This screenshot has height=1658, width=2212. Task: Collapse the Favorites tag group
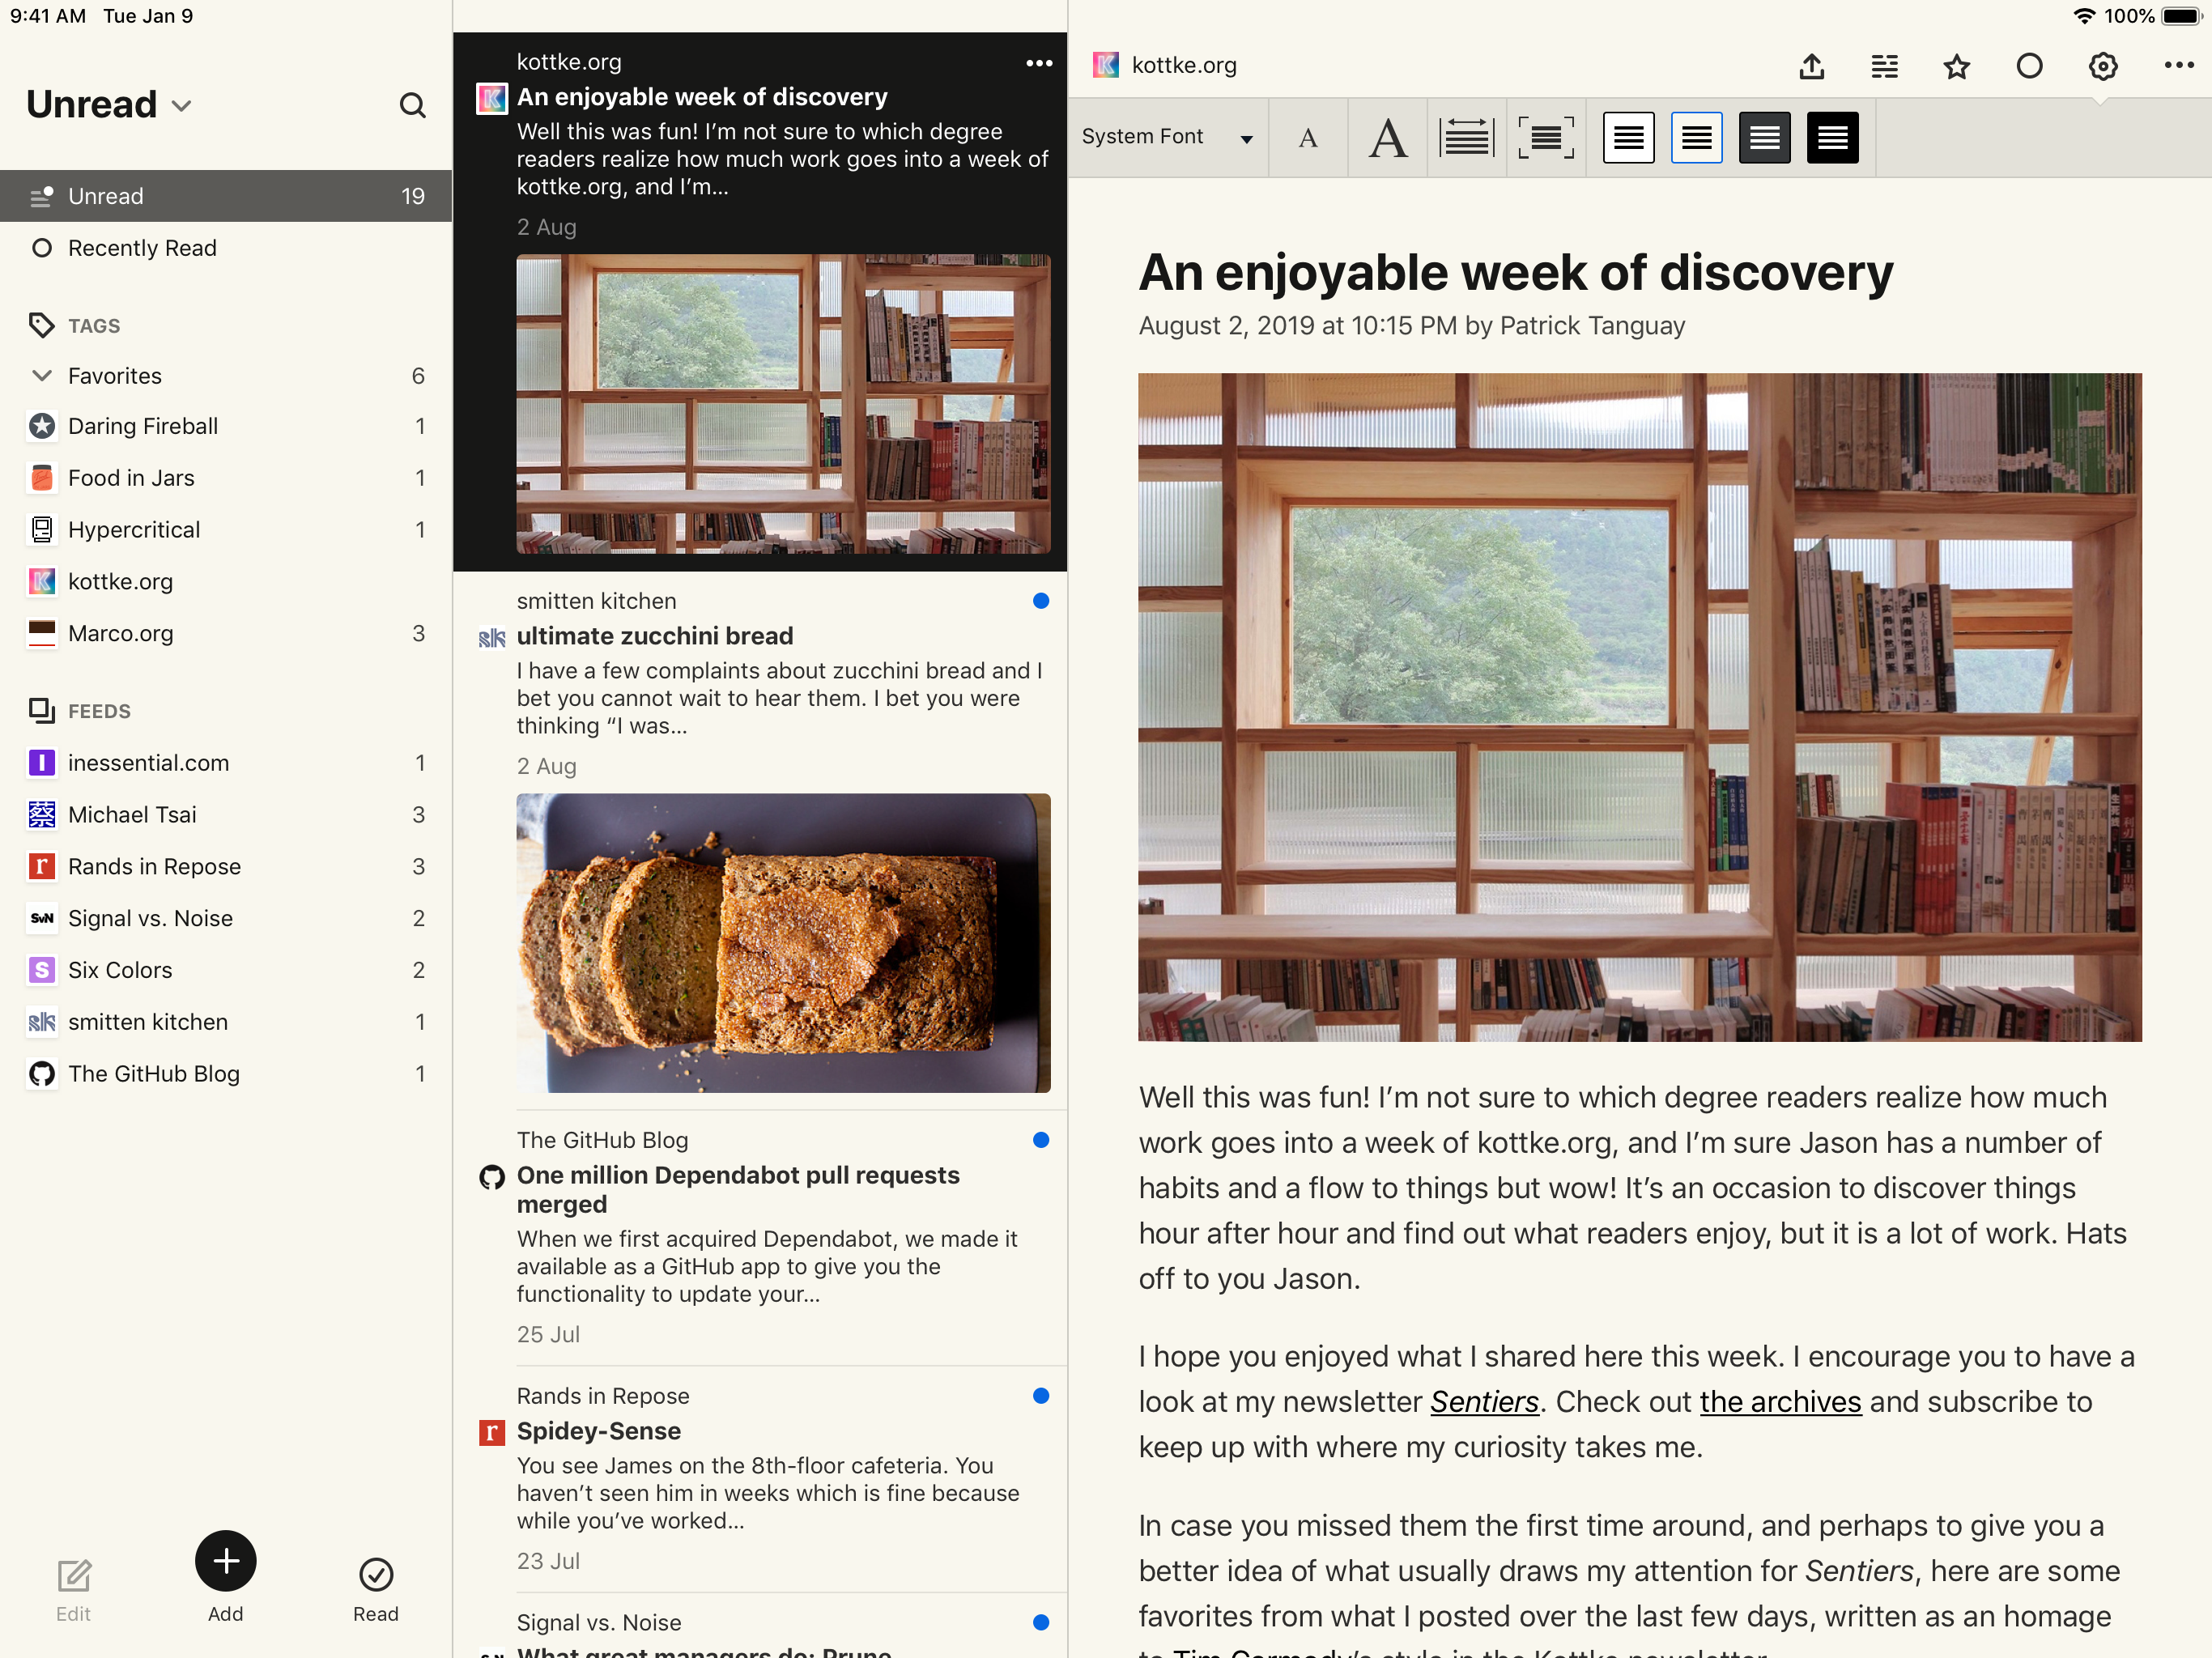point(42,376)
